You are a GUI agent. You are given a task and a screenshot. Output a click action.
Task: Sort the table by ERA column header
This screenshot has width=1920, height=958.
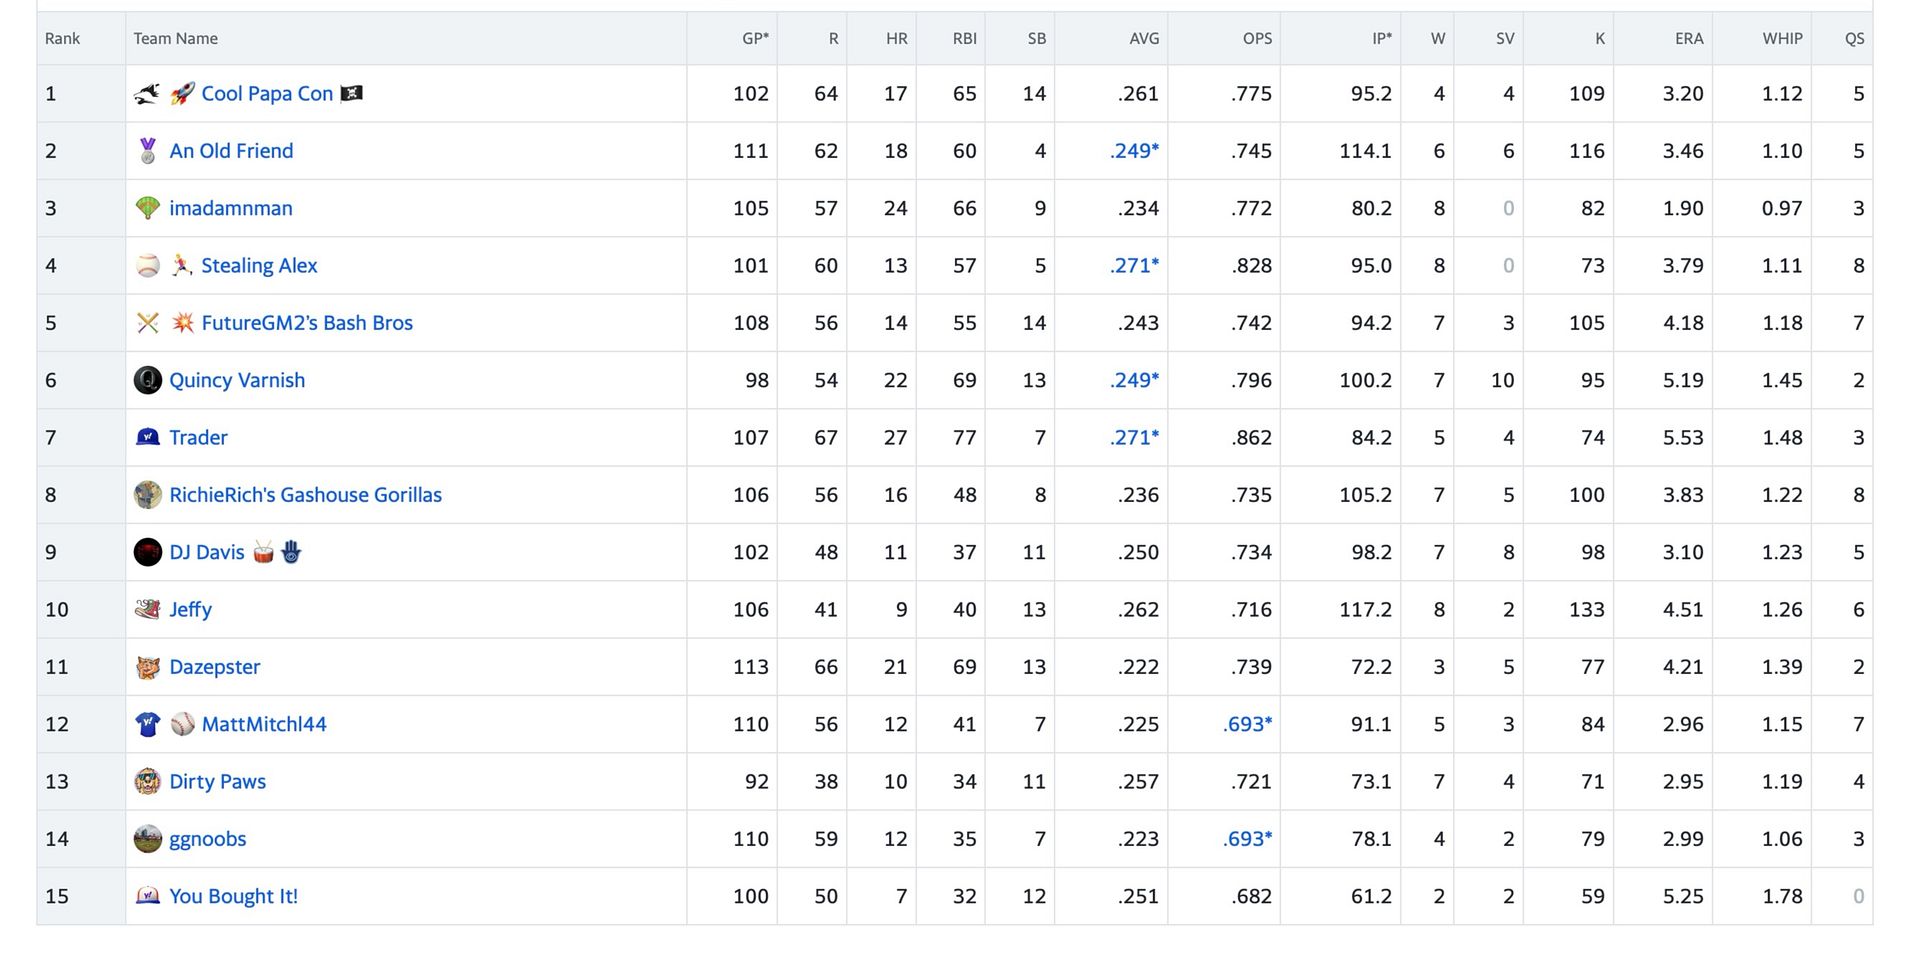click(1688, 39)
